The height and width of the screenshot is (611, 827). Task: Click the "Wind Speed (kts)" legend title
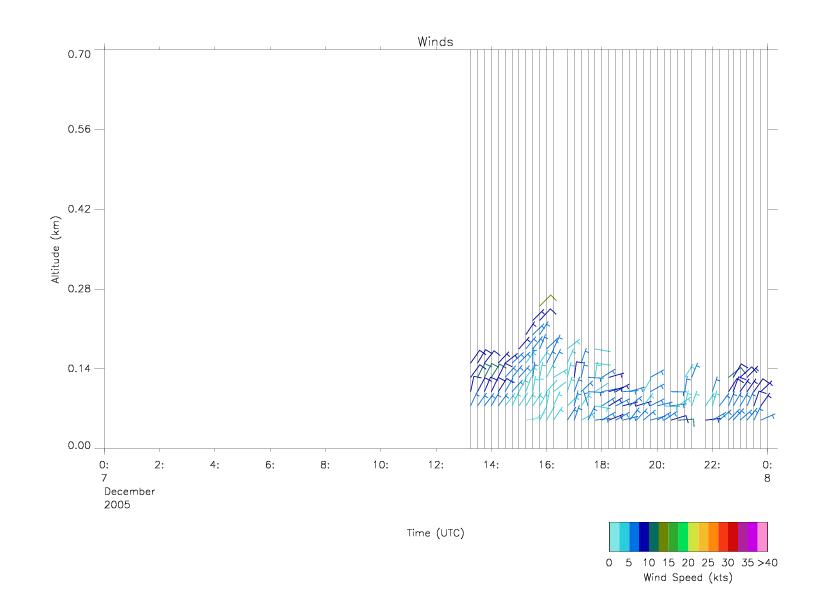688,577
